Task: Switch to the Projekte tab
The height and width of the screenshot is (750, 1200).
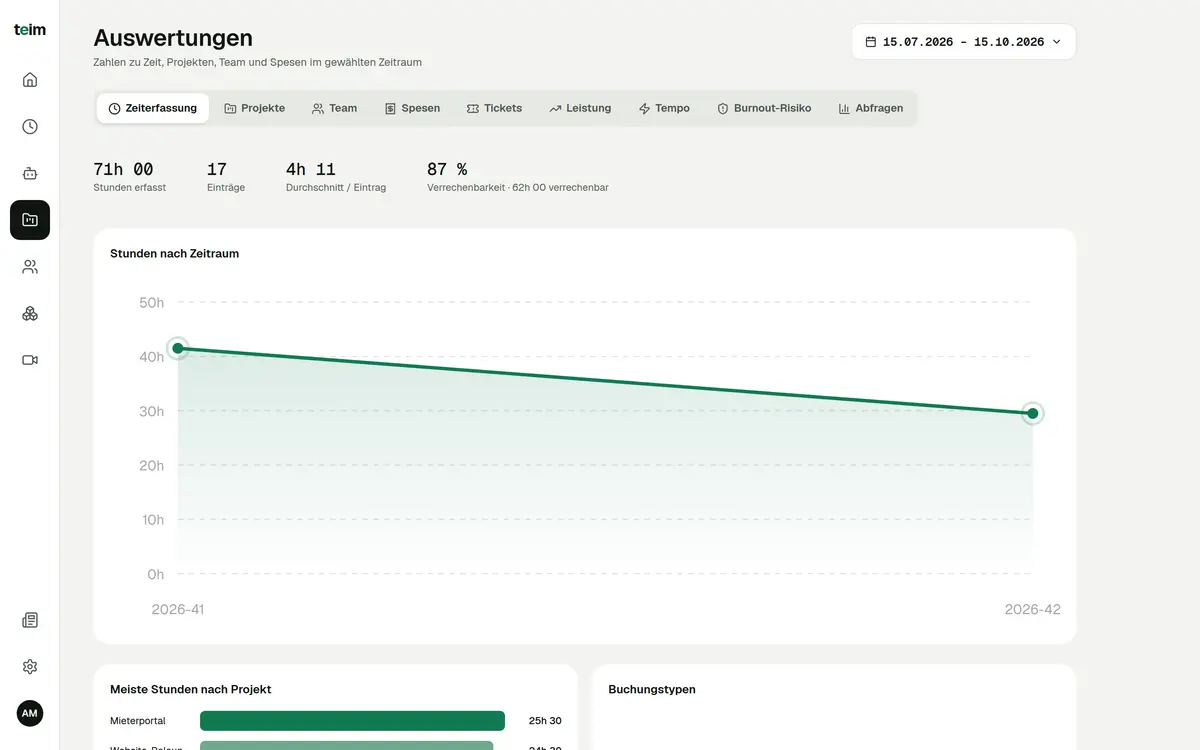Action: 255,108
